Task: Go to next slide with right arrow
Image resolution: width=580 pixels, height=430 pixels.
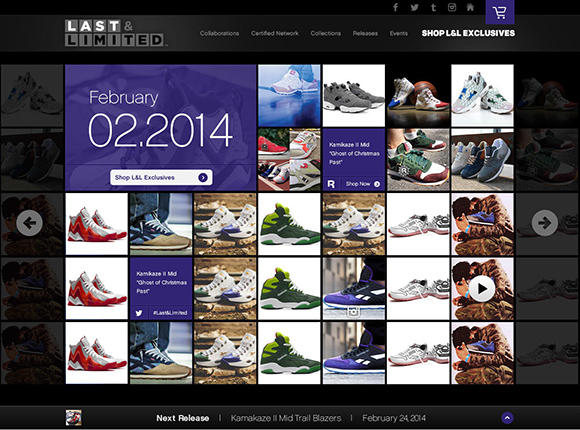Action: click(544, 223)
